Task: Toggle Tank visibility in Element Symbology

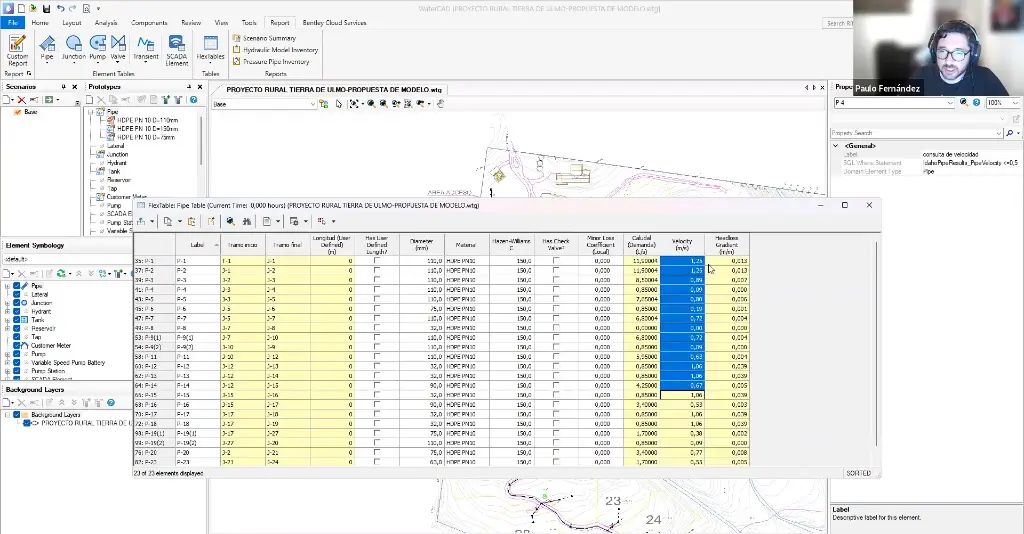Action: point(17,320)
